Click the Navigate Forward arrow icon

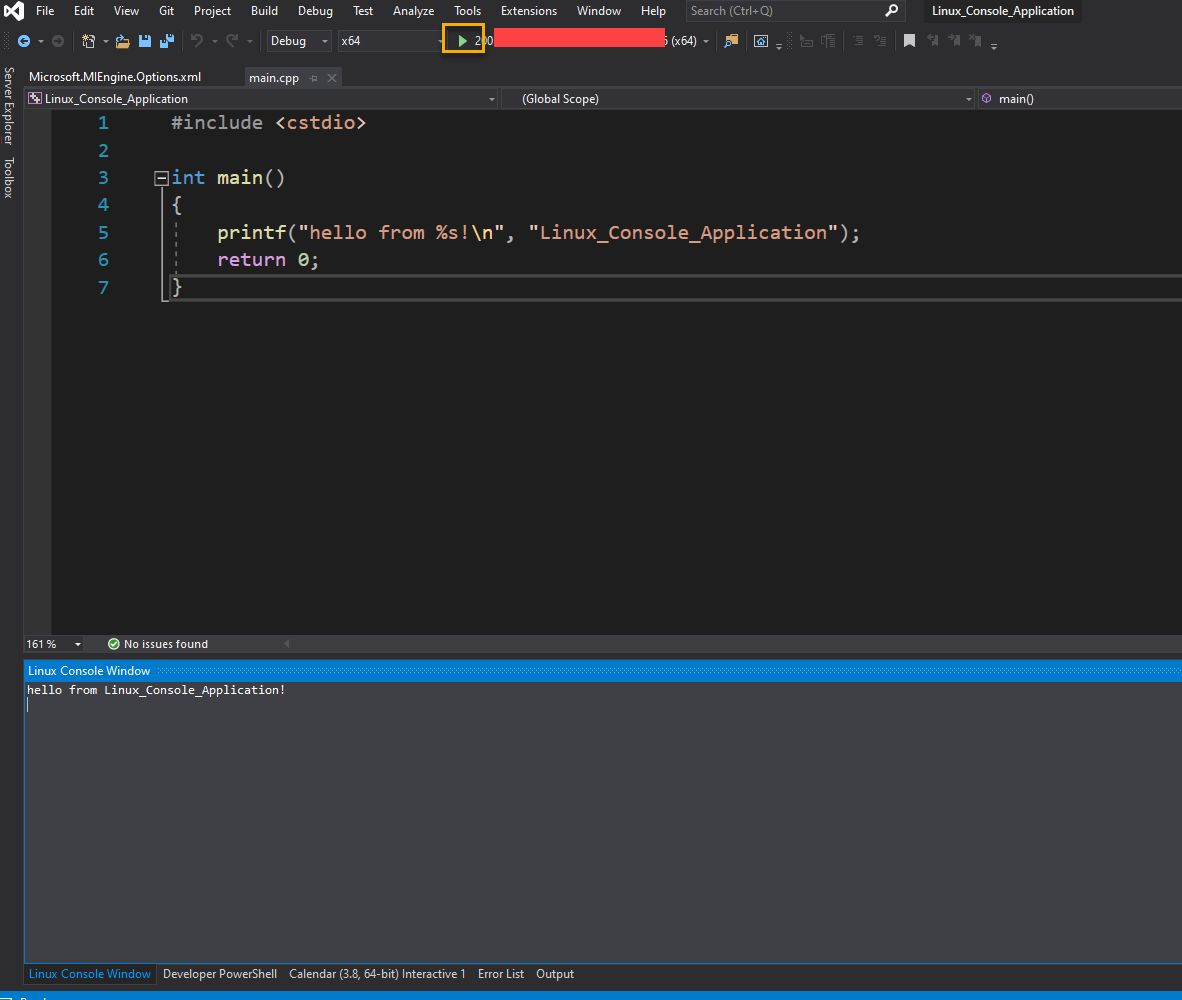click(x=57, y=41)
